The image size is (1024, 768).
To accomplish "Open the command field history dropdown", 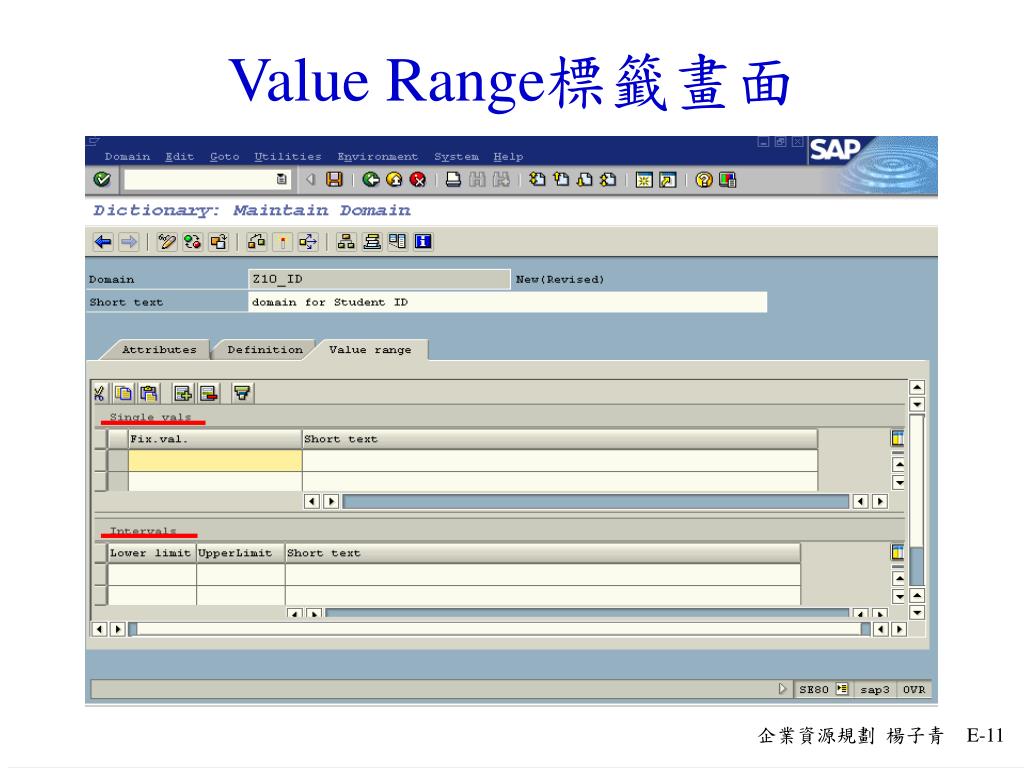I will point(281,179).
